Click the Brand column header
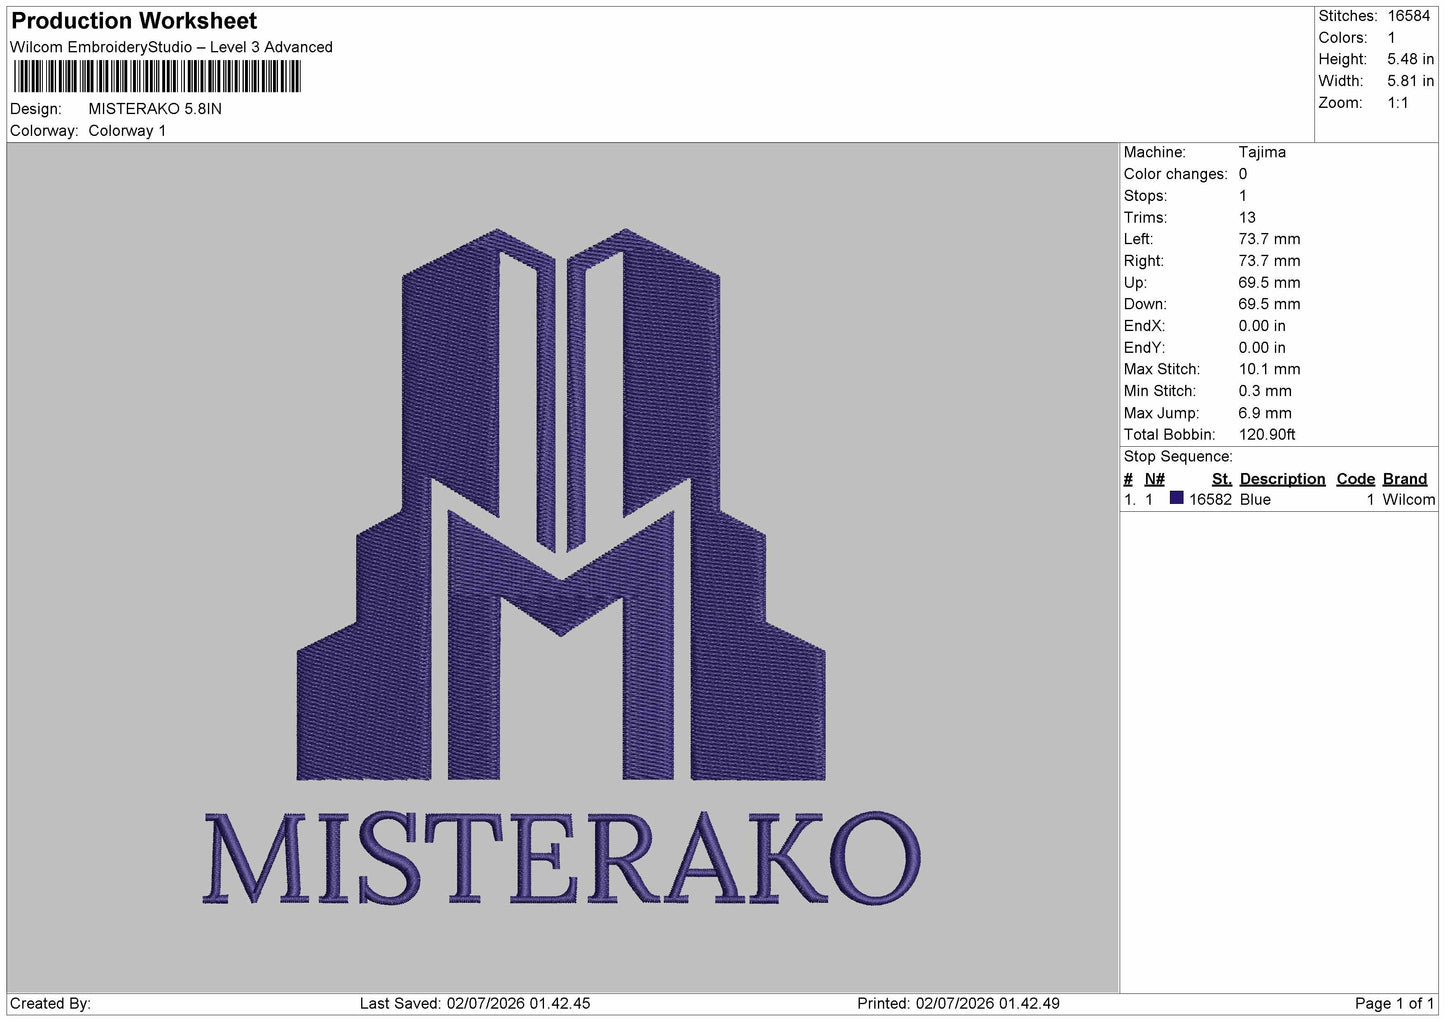This screenshot has height=1021, width=1445. [1404, 479]
